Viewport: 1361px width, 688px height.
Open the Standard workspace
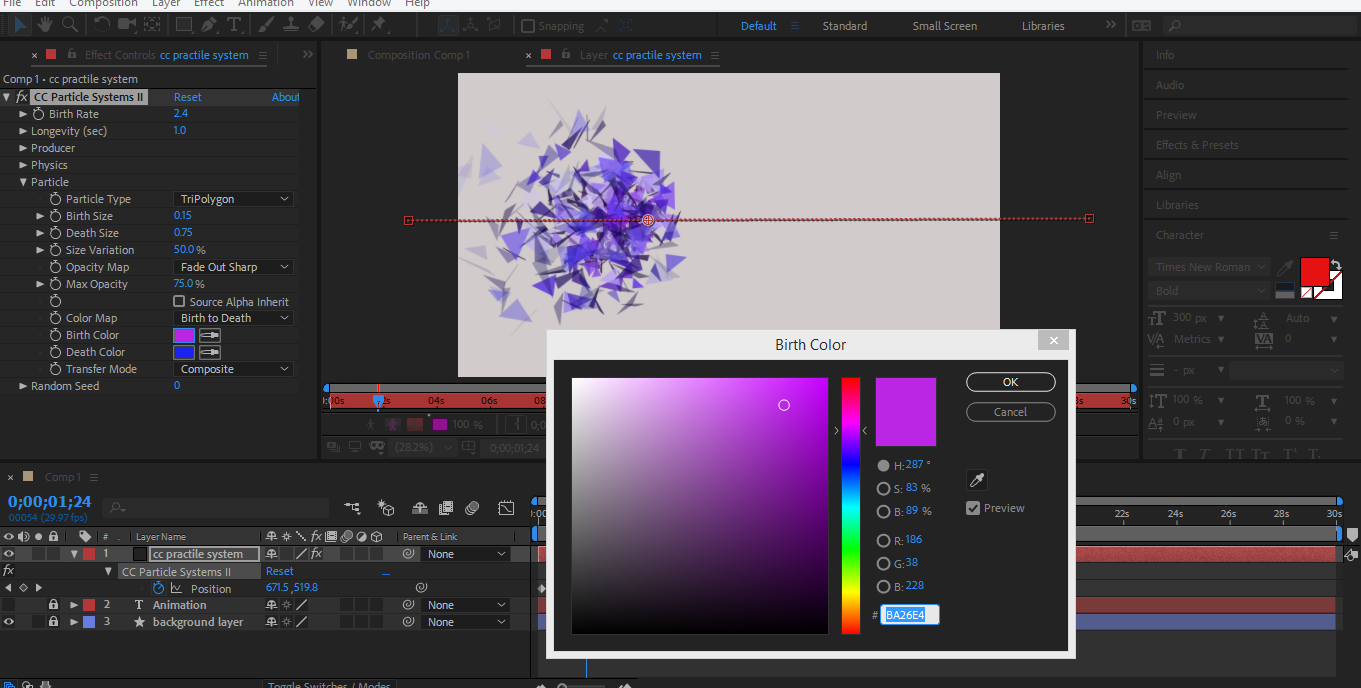[844, 26]
